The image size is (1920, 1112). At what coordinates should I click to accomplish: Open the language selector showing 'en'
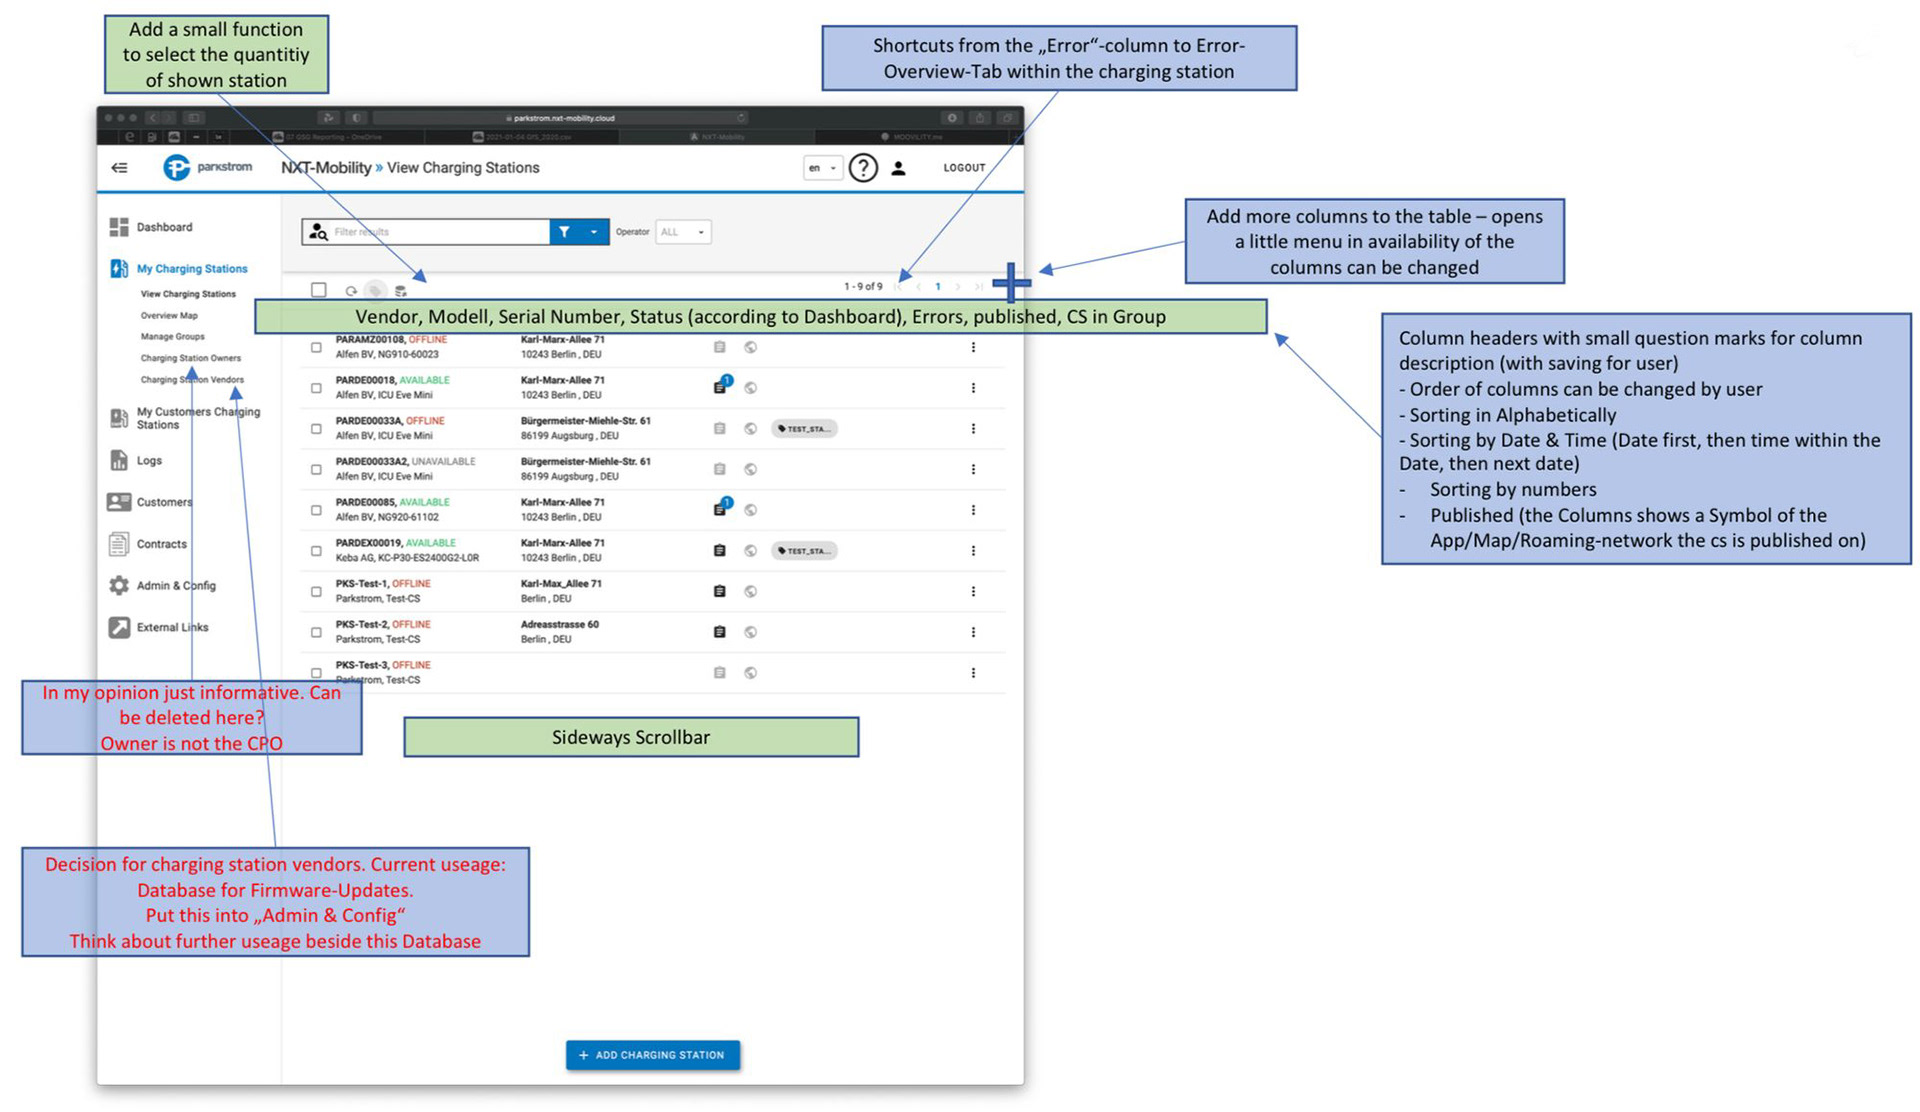[x=822, y=168]
